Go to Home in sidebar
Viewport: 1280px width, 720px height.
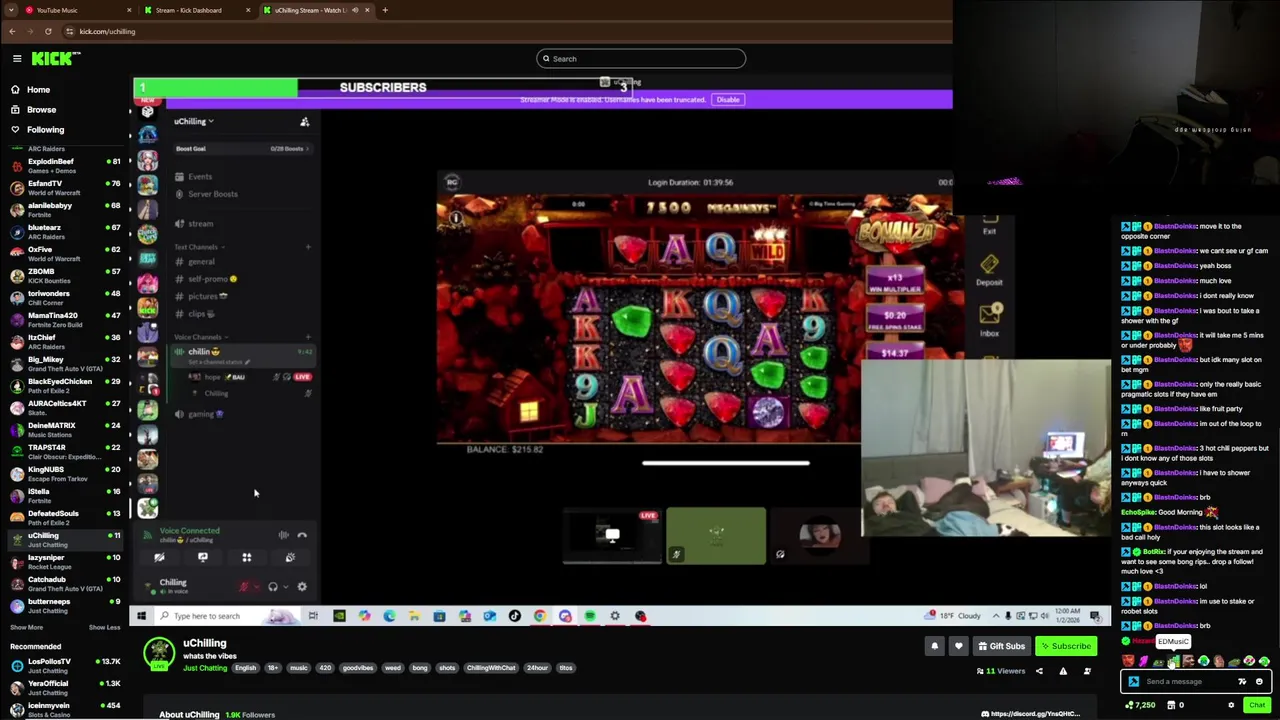click(38, 89)
